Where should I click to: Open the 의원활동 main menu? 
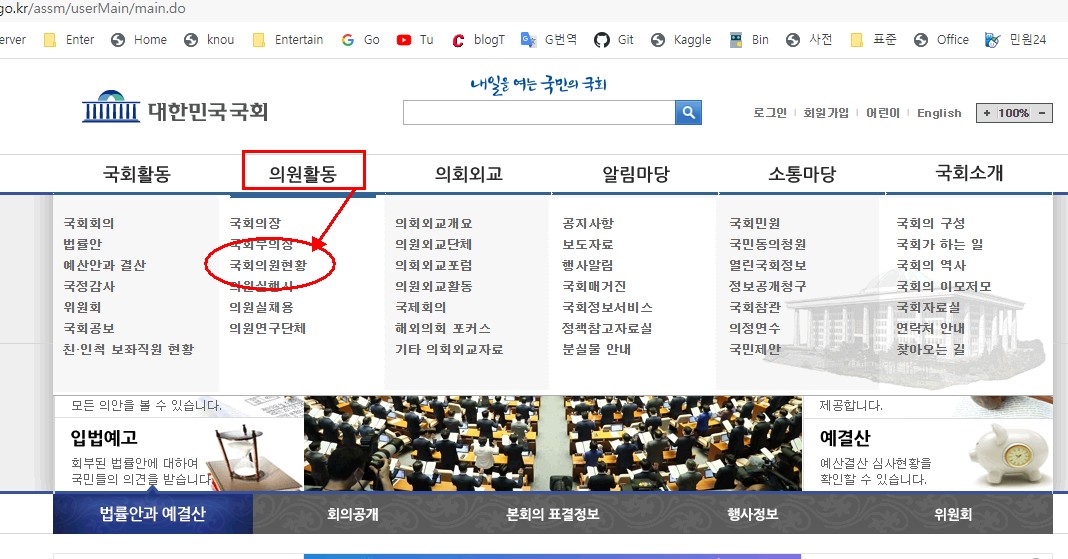pos(303,174)
